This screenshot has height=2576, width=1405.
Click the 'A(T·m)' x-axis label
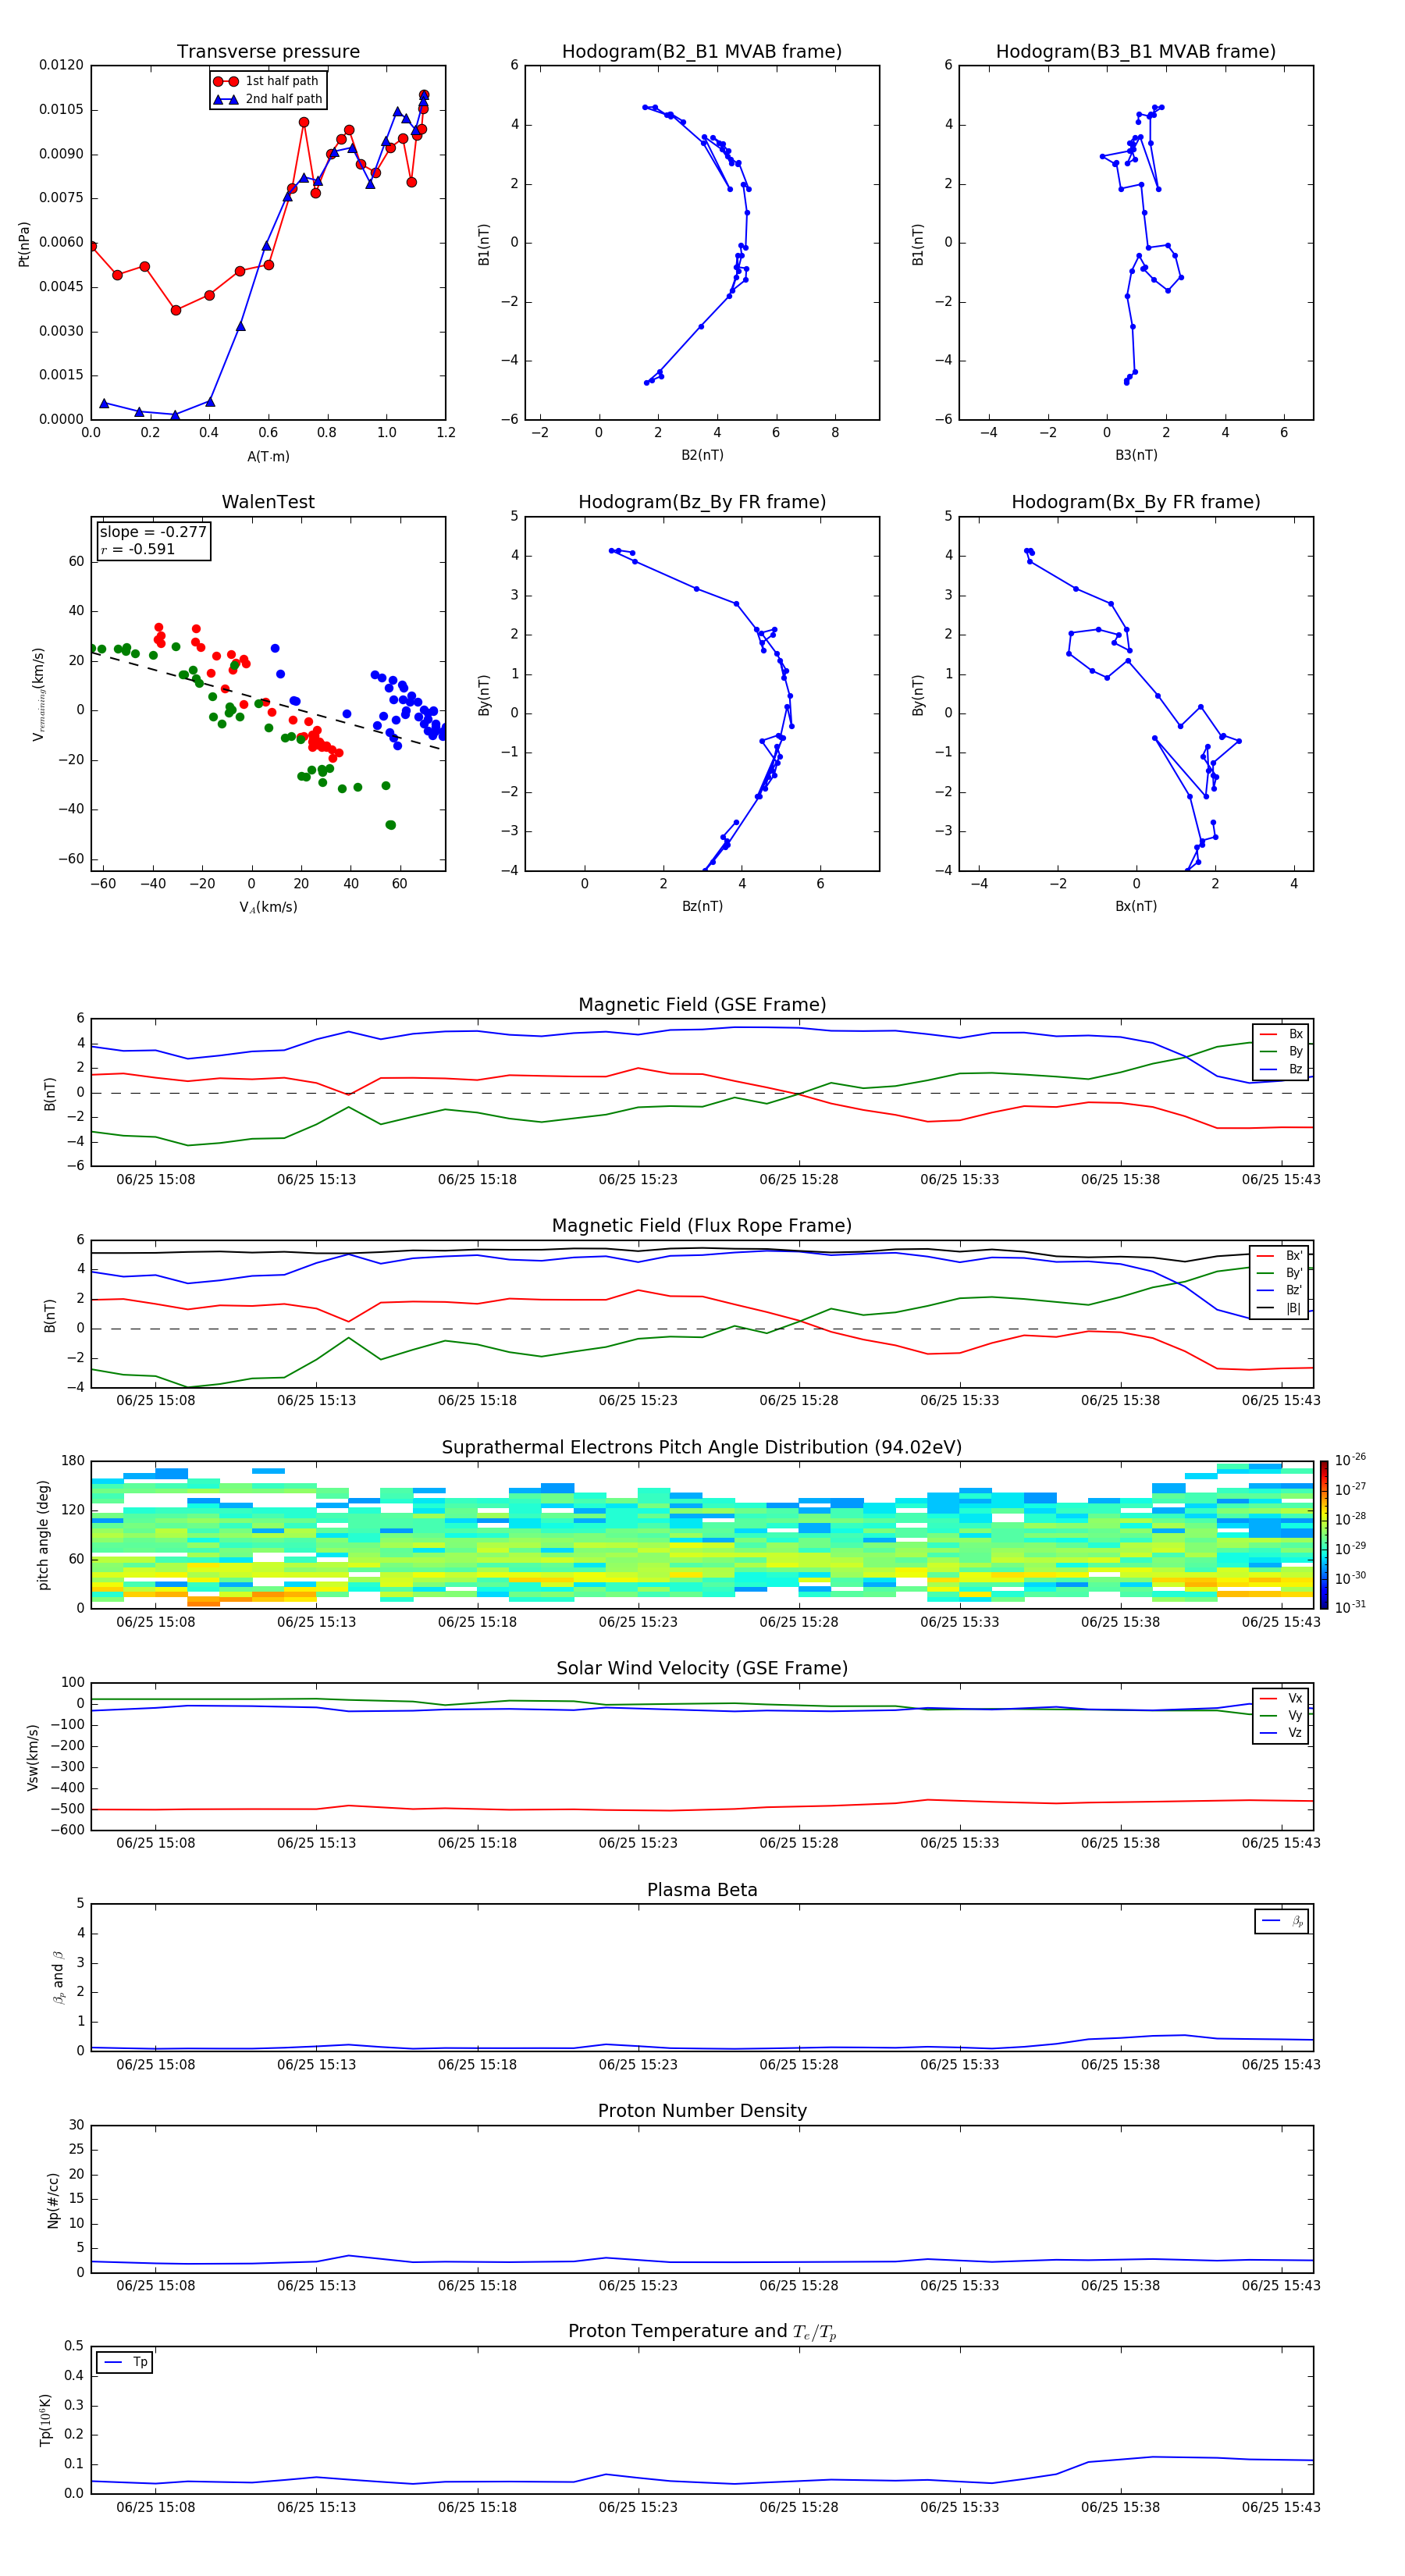[268, 456]
